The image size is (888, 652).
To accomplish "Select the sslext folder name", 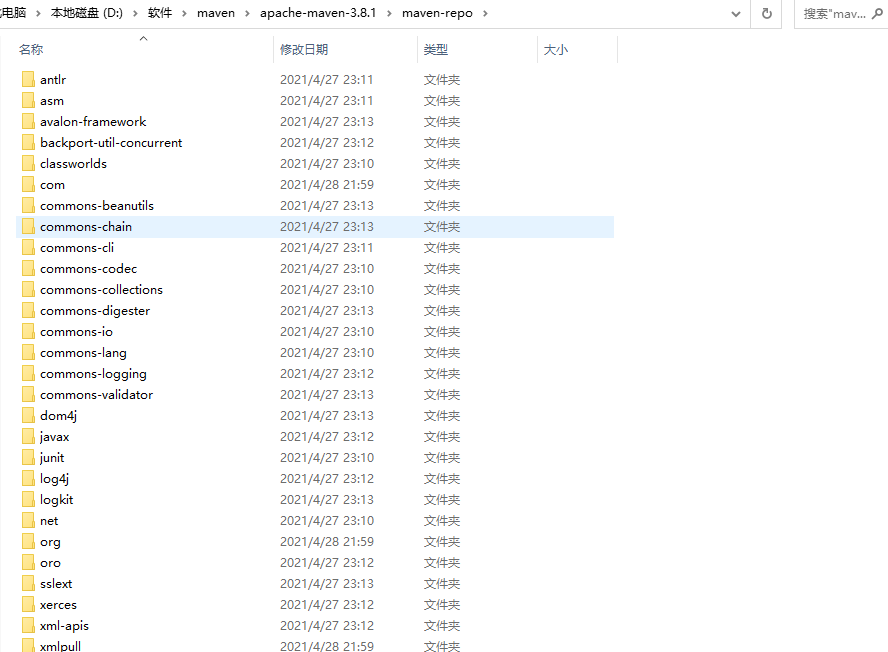I will click(56, 583).
